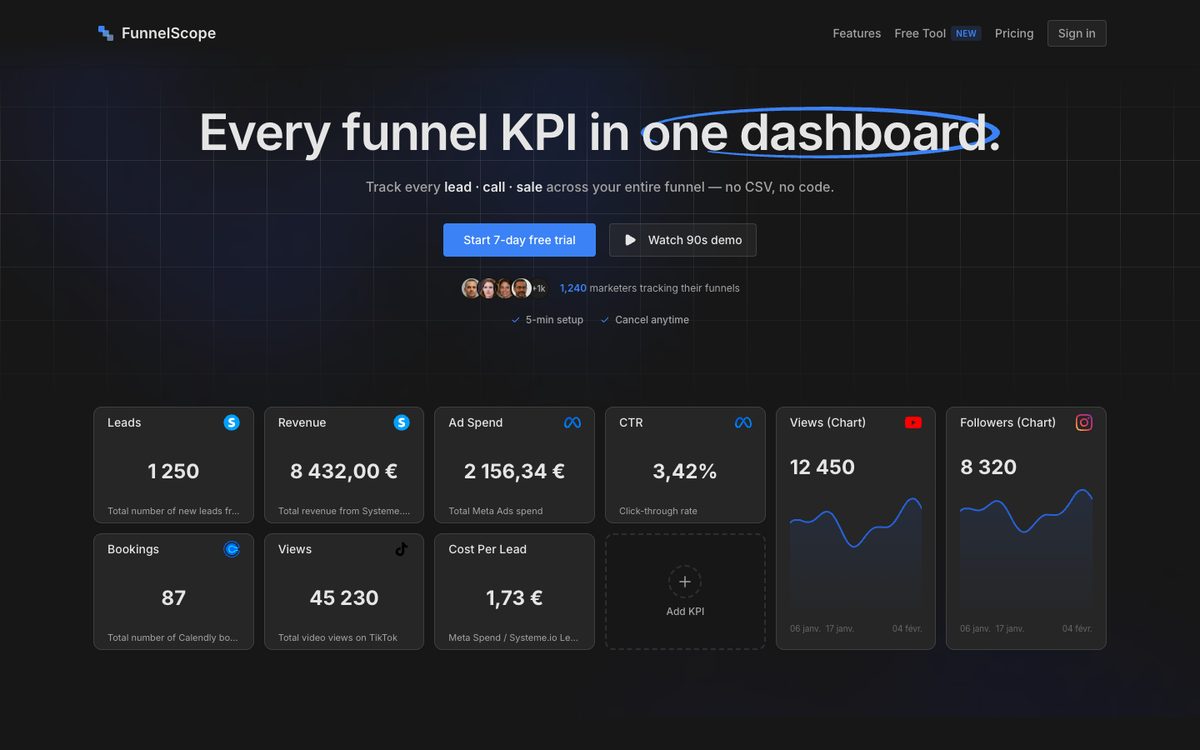The width and height of the screenshot is (1200, 750).
Task: Click the checkmark beside 5-min setup
Action: click(x=516, y=320)
